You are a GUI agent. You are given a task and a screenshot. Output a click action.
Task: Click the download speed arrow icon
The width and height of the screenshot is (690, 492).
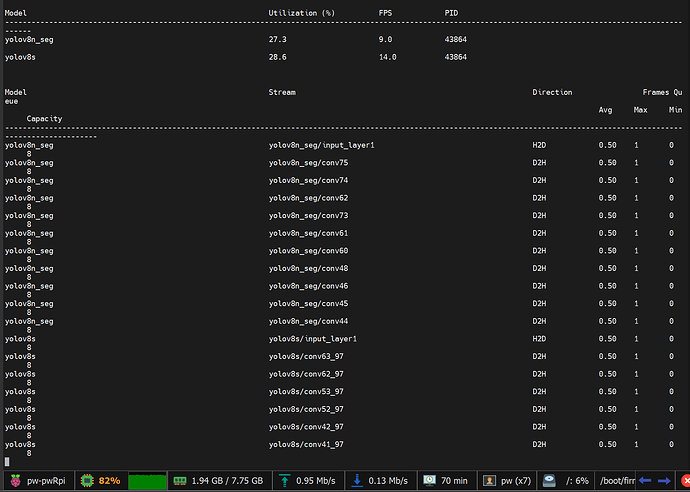357,480
